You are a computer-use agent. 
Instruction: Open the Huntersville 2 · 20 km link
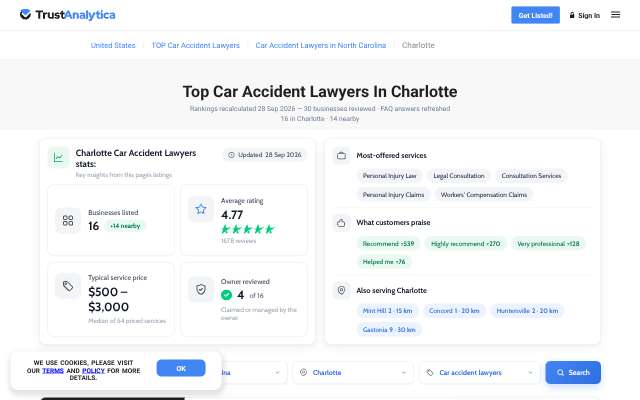(527, 311)
